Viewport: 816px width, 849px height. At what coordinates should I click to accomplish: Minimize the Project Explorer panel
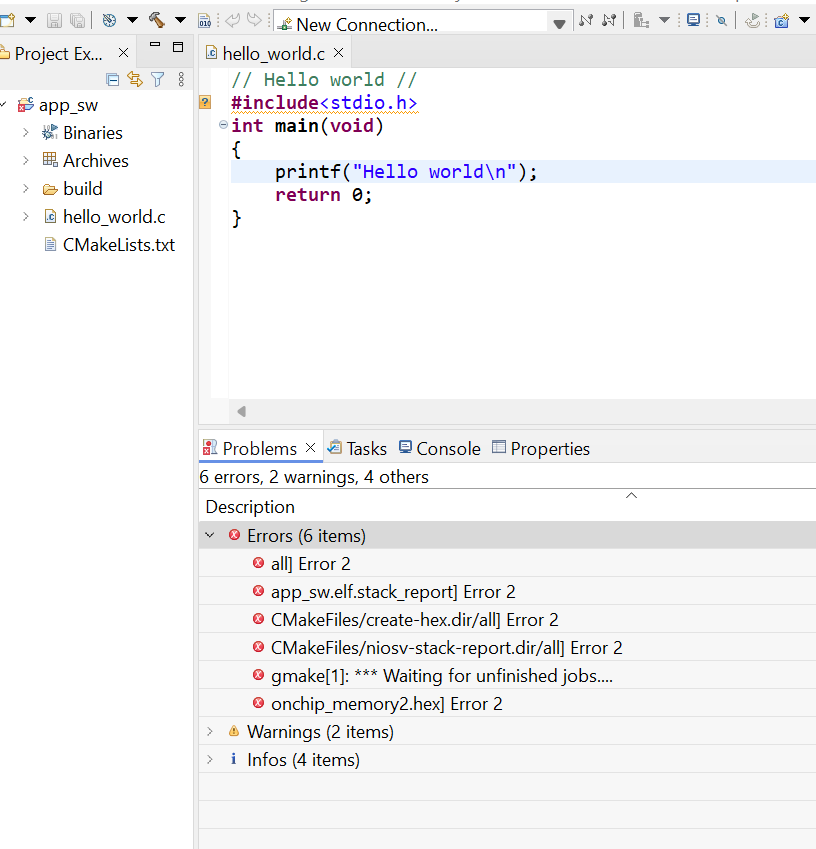point(154,47)
